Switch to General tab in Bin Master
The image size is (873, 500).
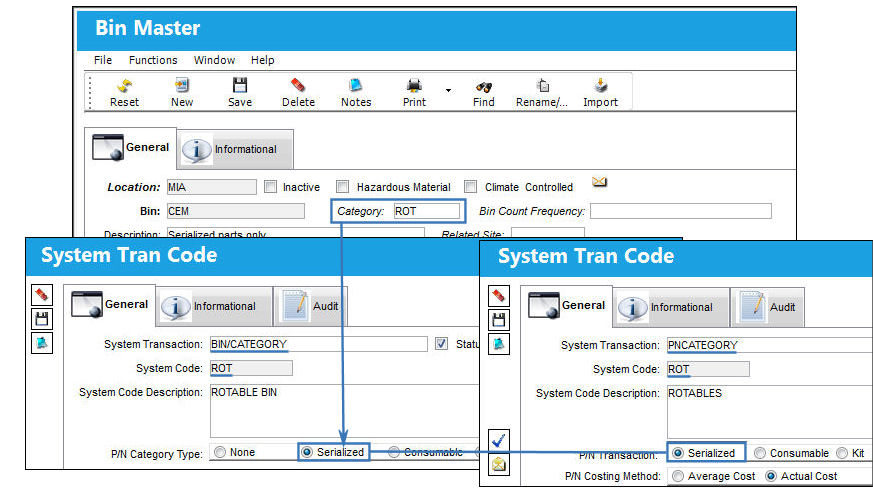(131, 148)
